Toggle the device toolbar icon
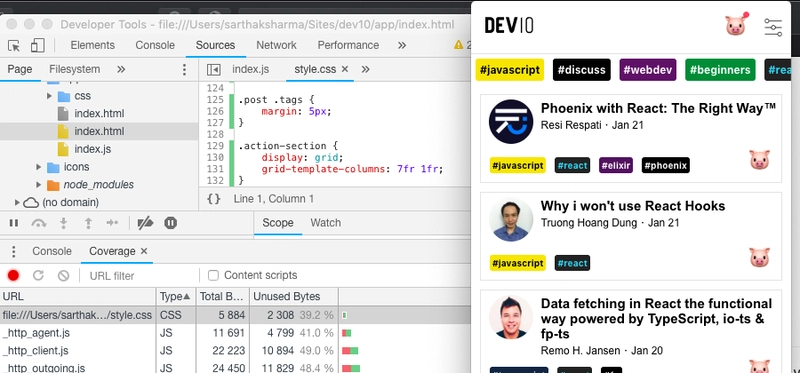 [37, 45]
